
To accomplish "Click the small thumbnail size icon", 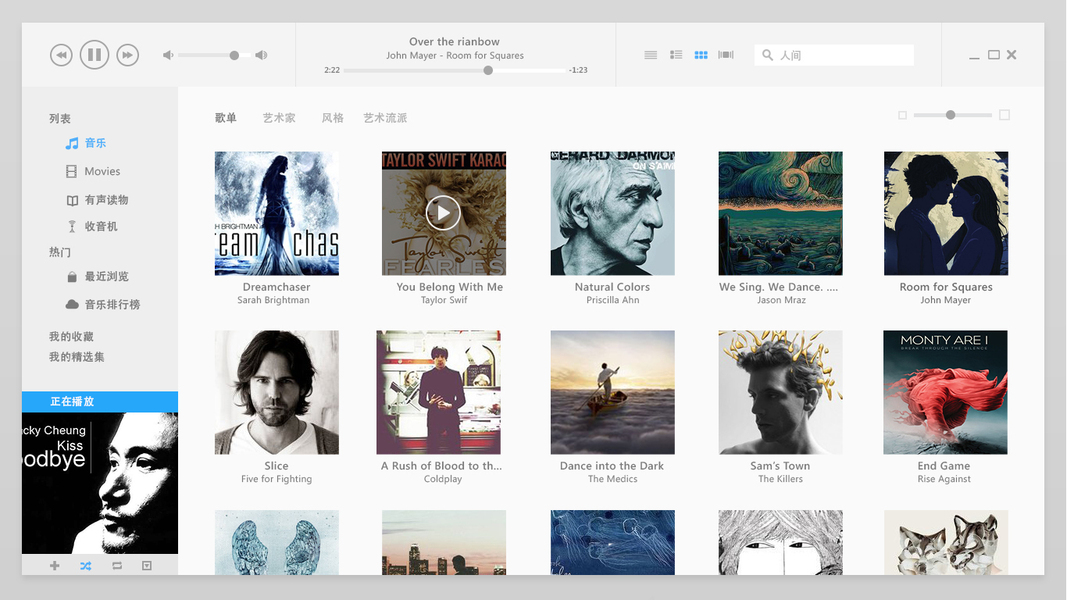I will (x=902, y=115).
